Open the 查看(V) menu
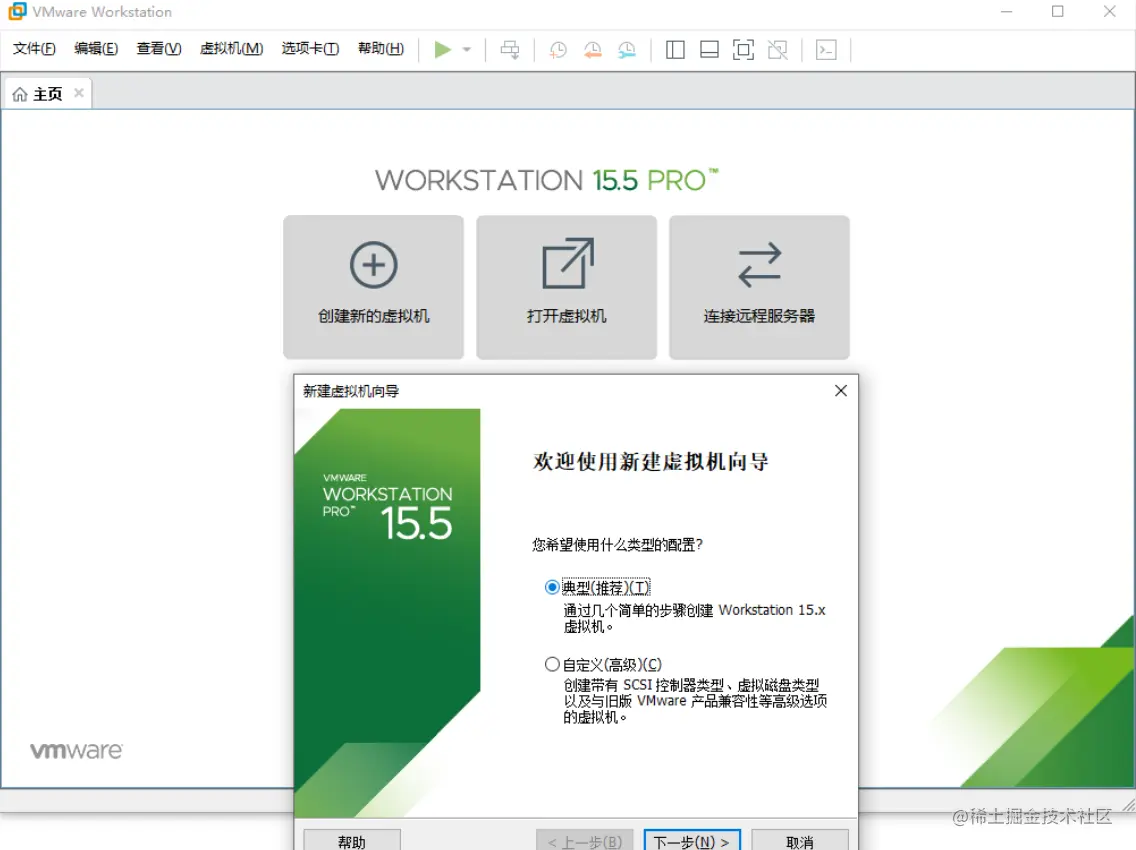Viewport: 1136px width, 850px height. coord(159,49)
